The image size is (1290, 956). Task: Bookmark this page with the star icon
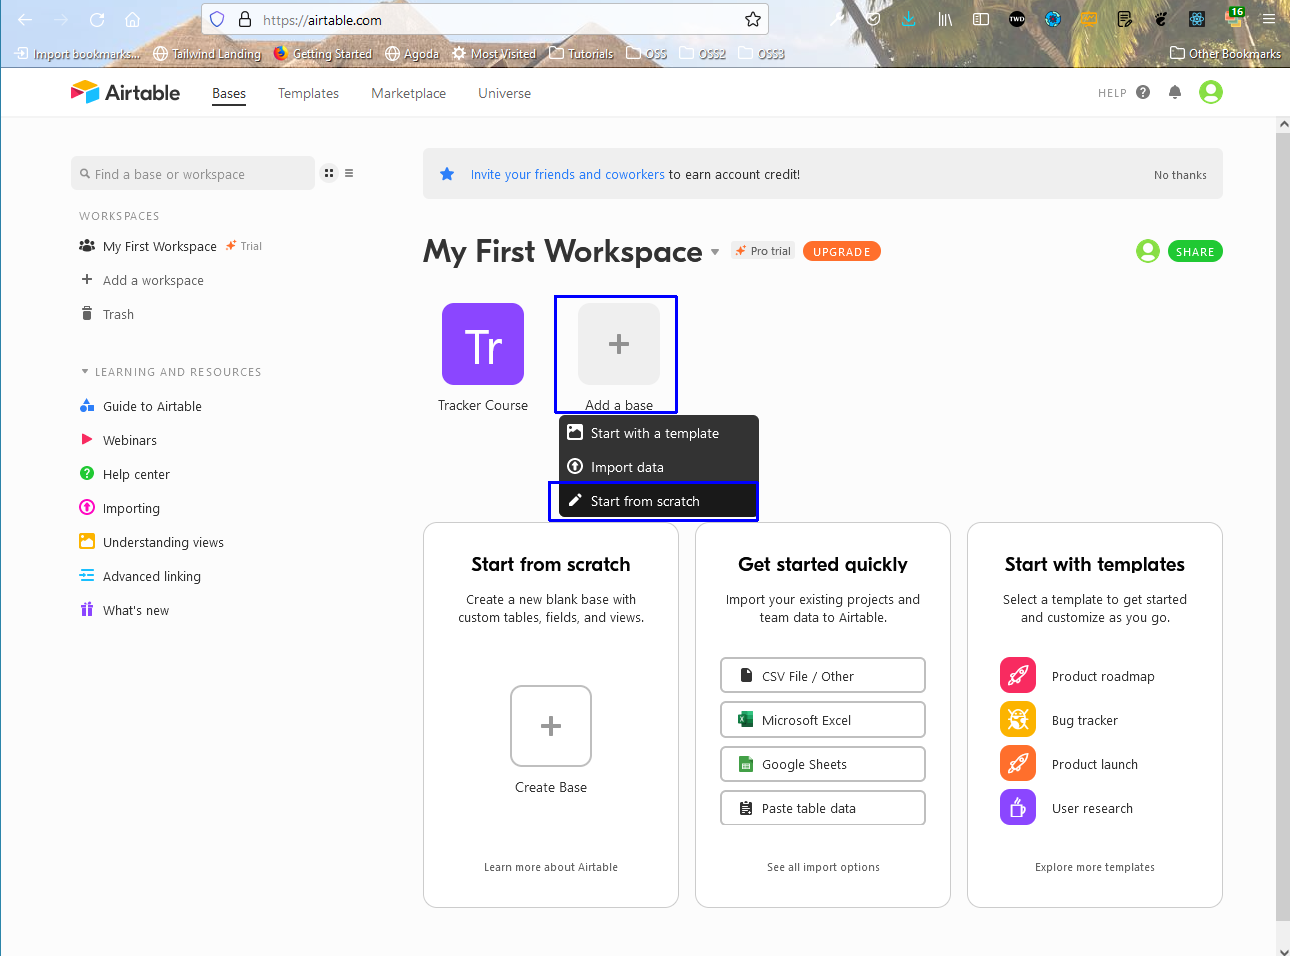pos(752,19)
